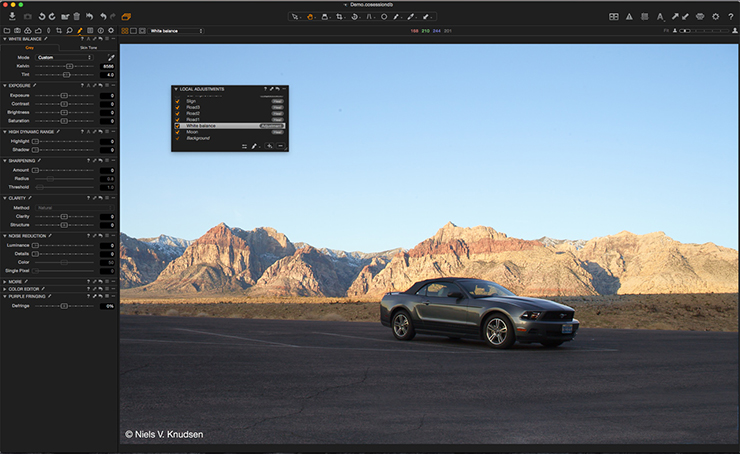Expand the Color Editor panel
The image size is (740, 454).
tap(5, 289)
